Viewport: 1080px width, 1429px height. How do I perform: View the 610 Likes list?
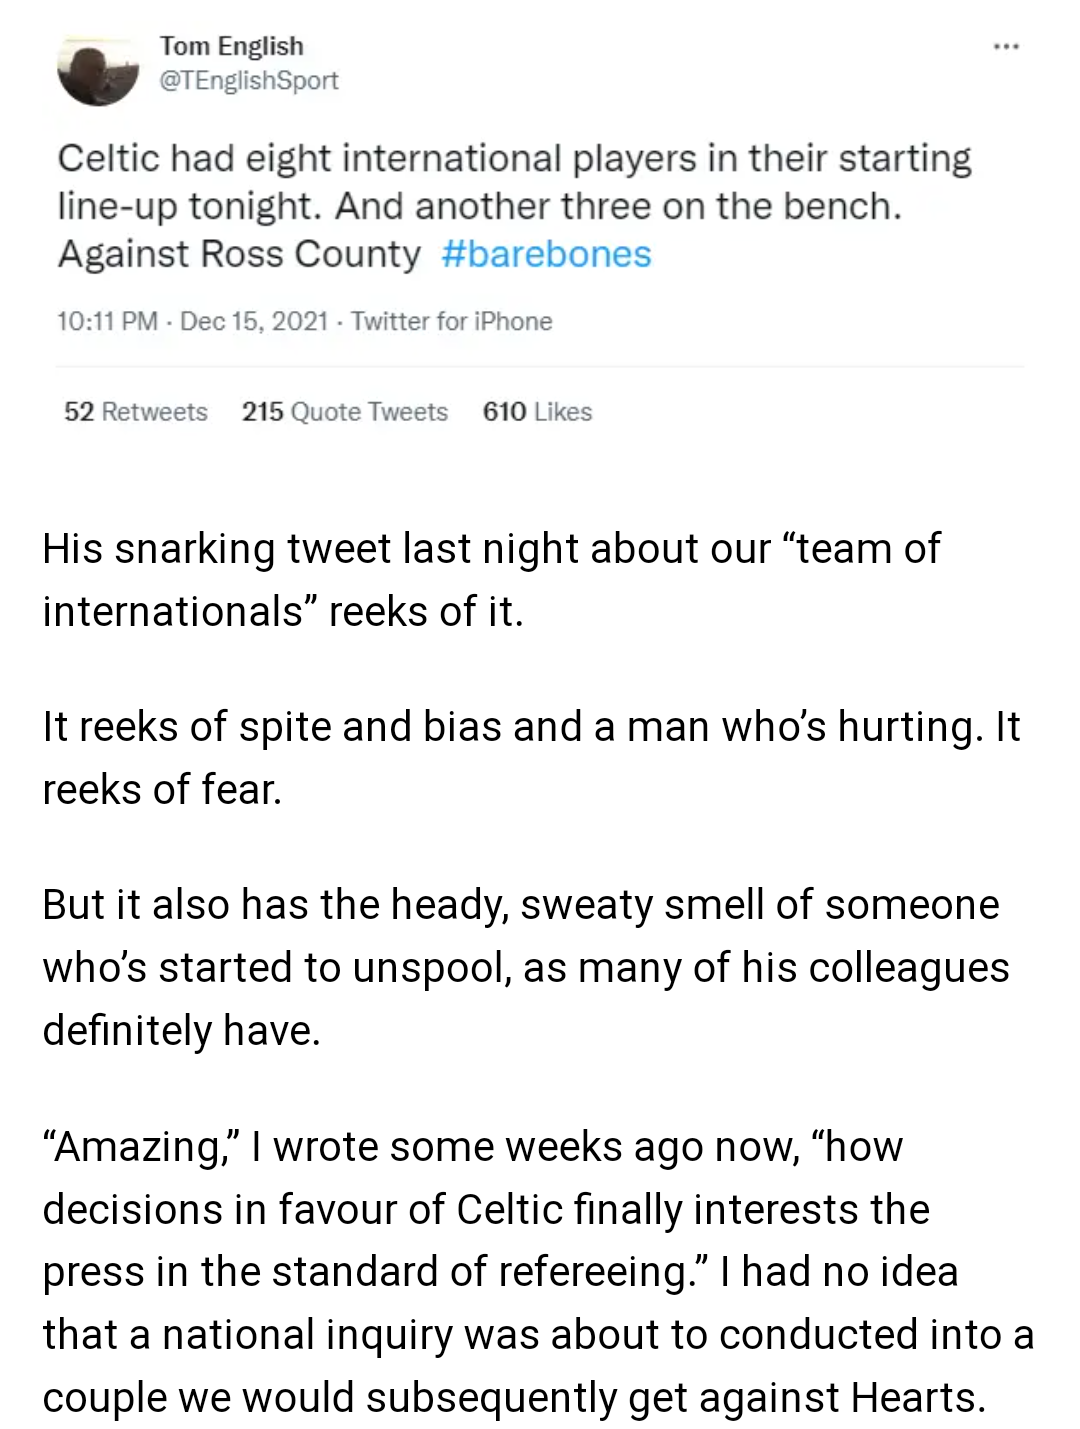click(538, 412)
